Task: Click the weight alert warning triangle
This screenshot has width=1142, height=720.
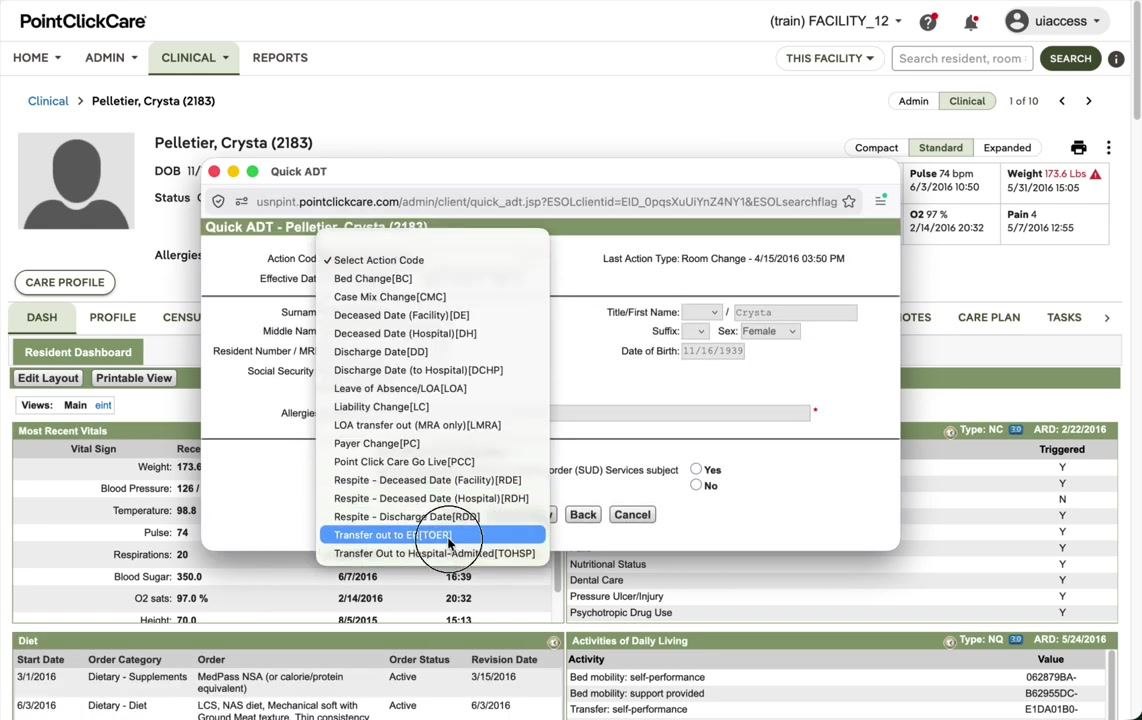Action: point(1095,174)
